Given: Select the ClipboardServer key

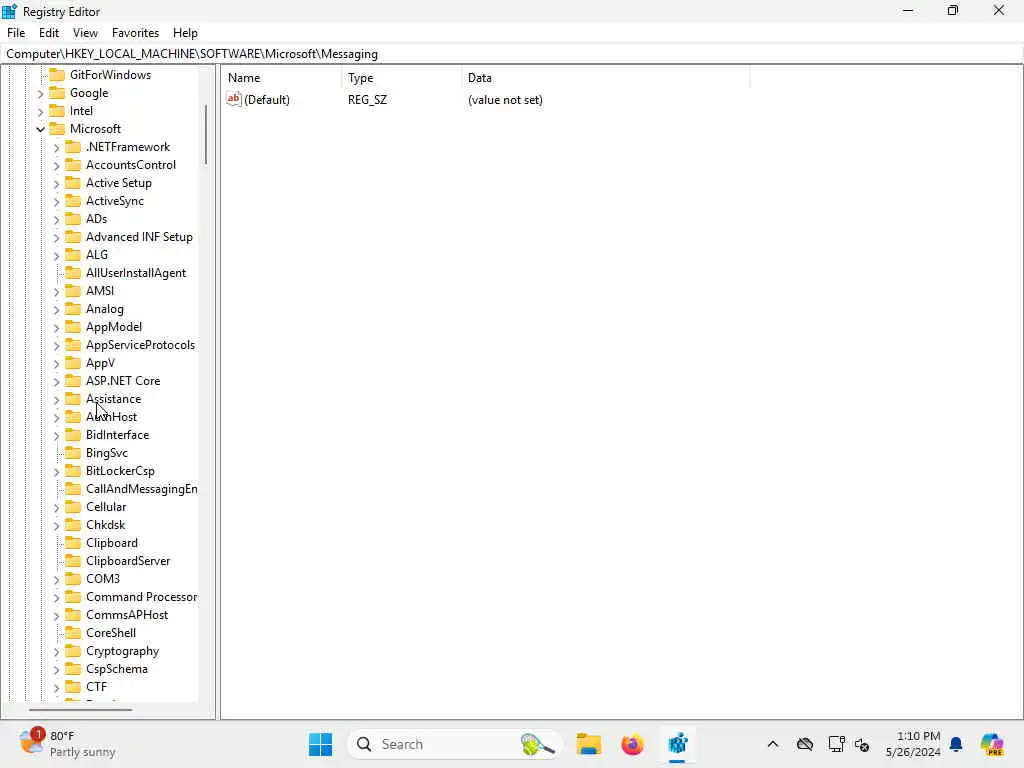Looking at the screenshot, I should pos(128,561).
